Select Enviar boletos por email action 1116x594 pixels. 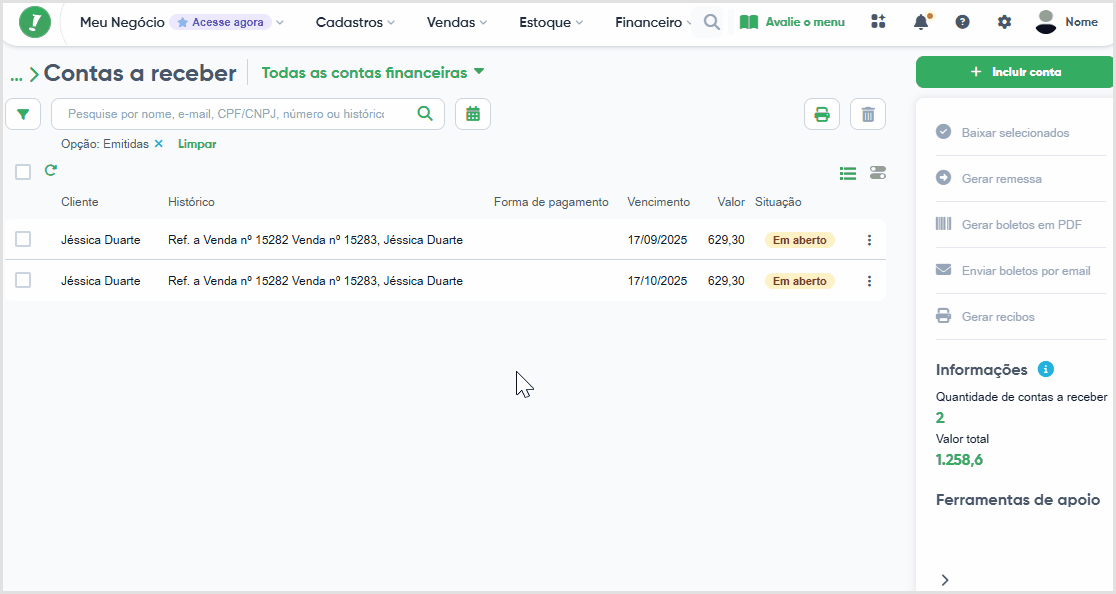pos(1026,270)
